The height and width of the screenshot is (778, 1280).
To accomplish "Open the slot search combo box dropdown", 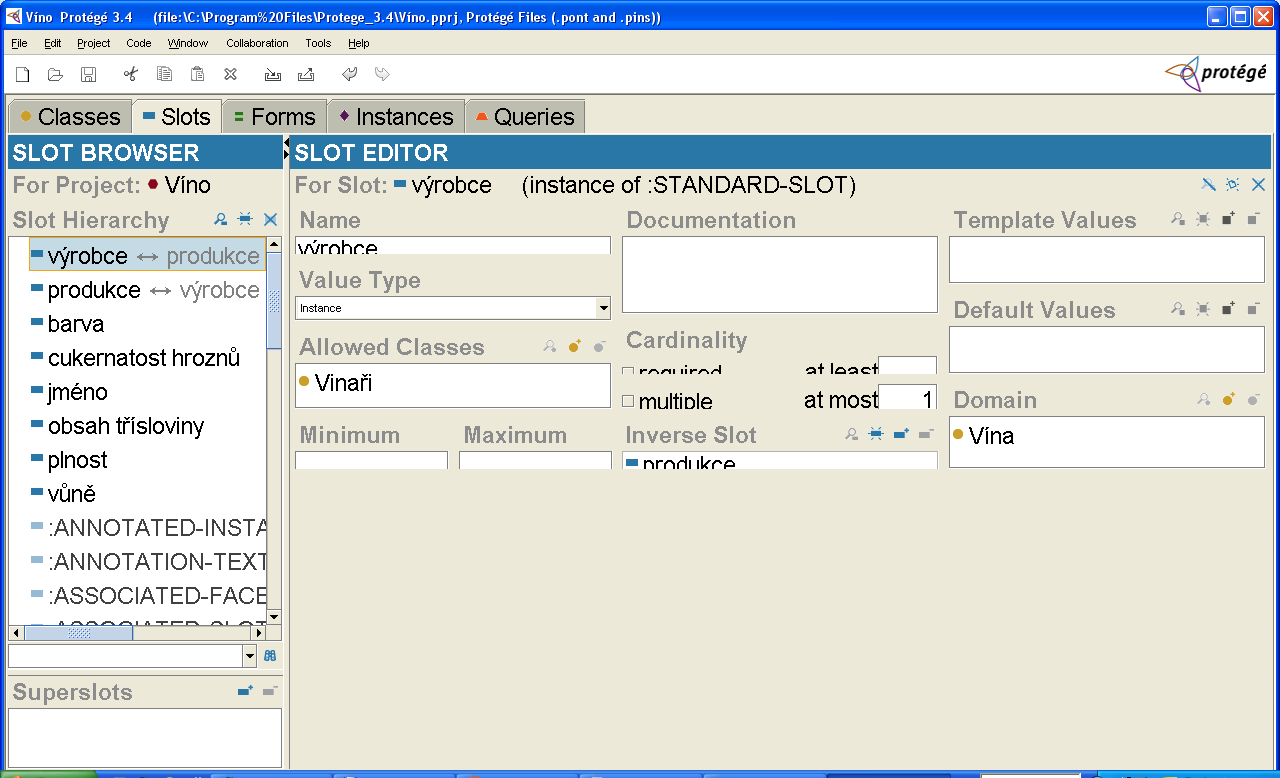I will point(250,656).
